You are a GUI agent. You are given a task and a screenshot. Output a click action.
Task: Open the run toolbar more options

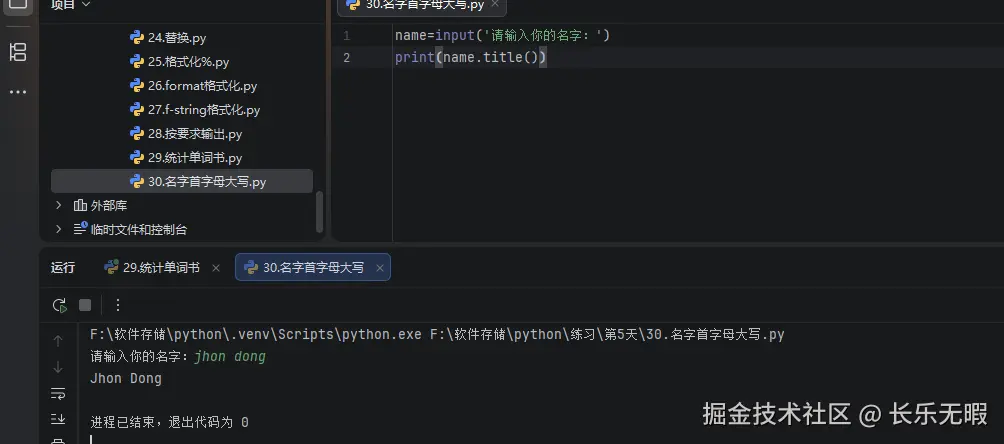pyautogui.click(x=117, y=305)
